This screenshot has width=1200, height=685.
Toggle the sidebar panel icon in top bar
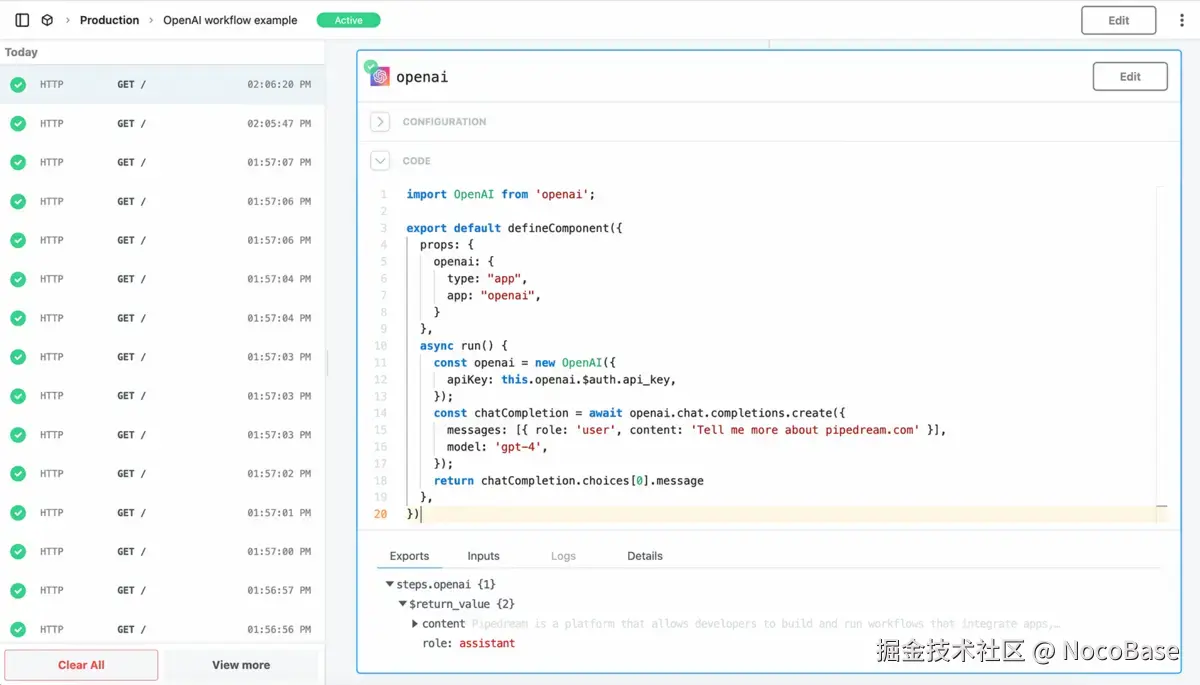tap(22, 20)
